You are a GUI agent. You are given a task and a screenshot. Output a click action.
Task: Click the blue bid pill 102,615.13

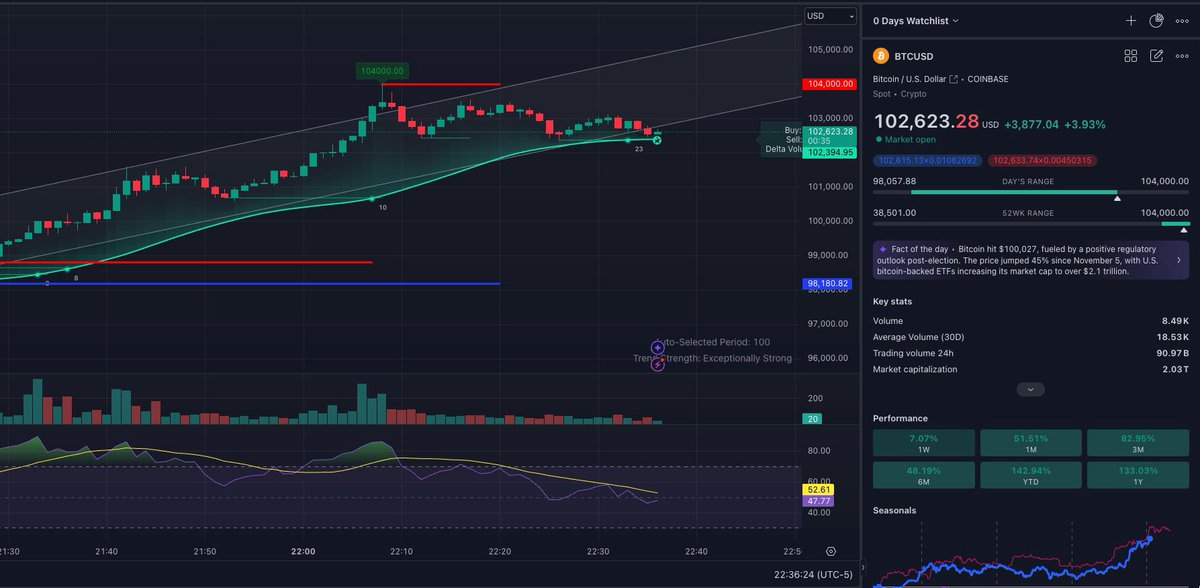coord(927,160)
